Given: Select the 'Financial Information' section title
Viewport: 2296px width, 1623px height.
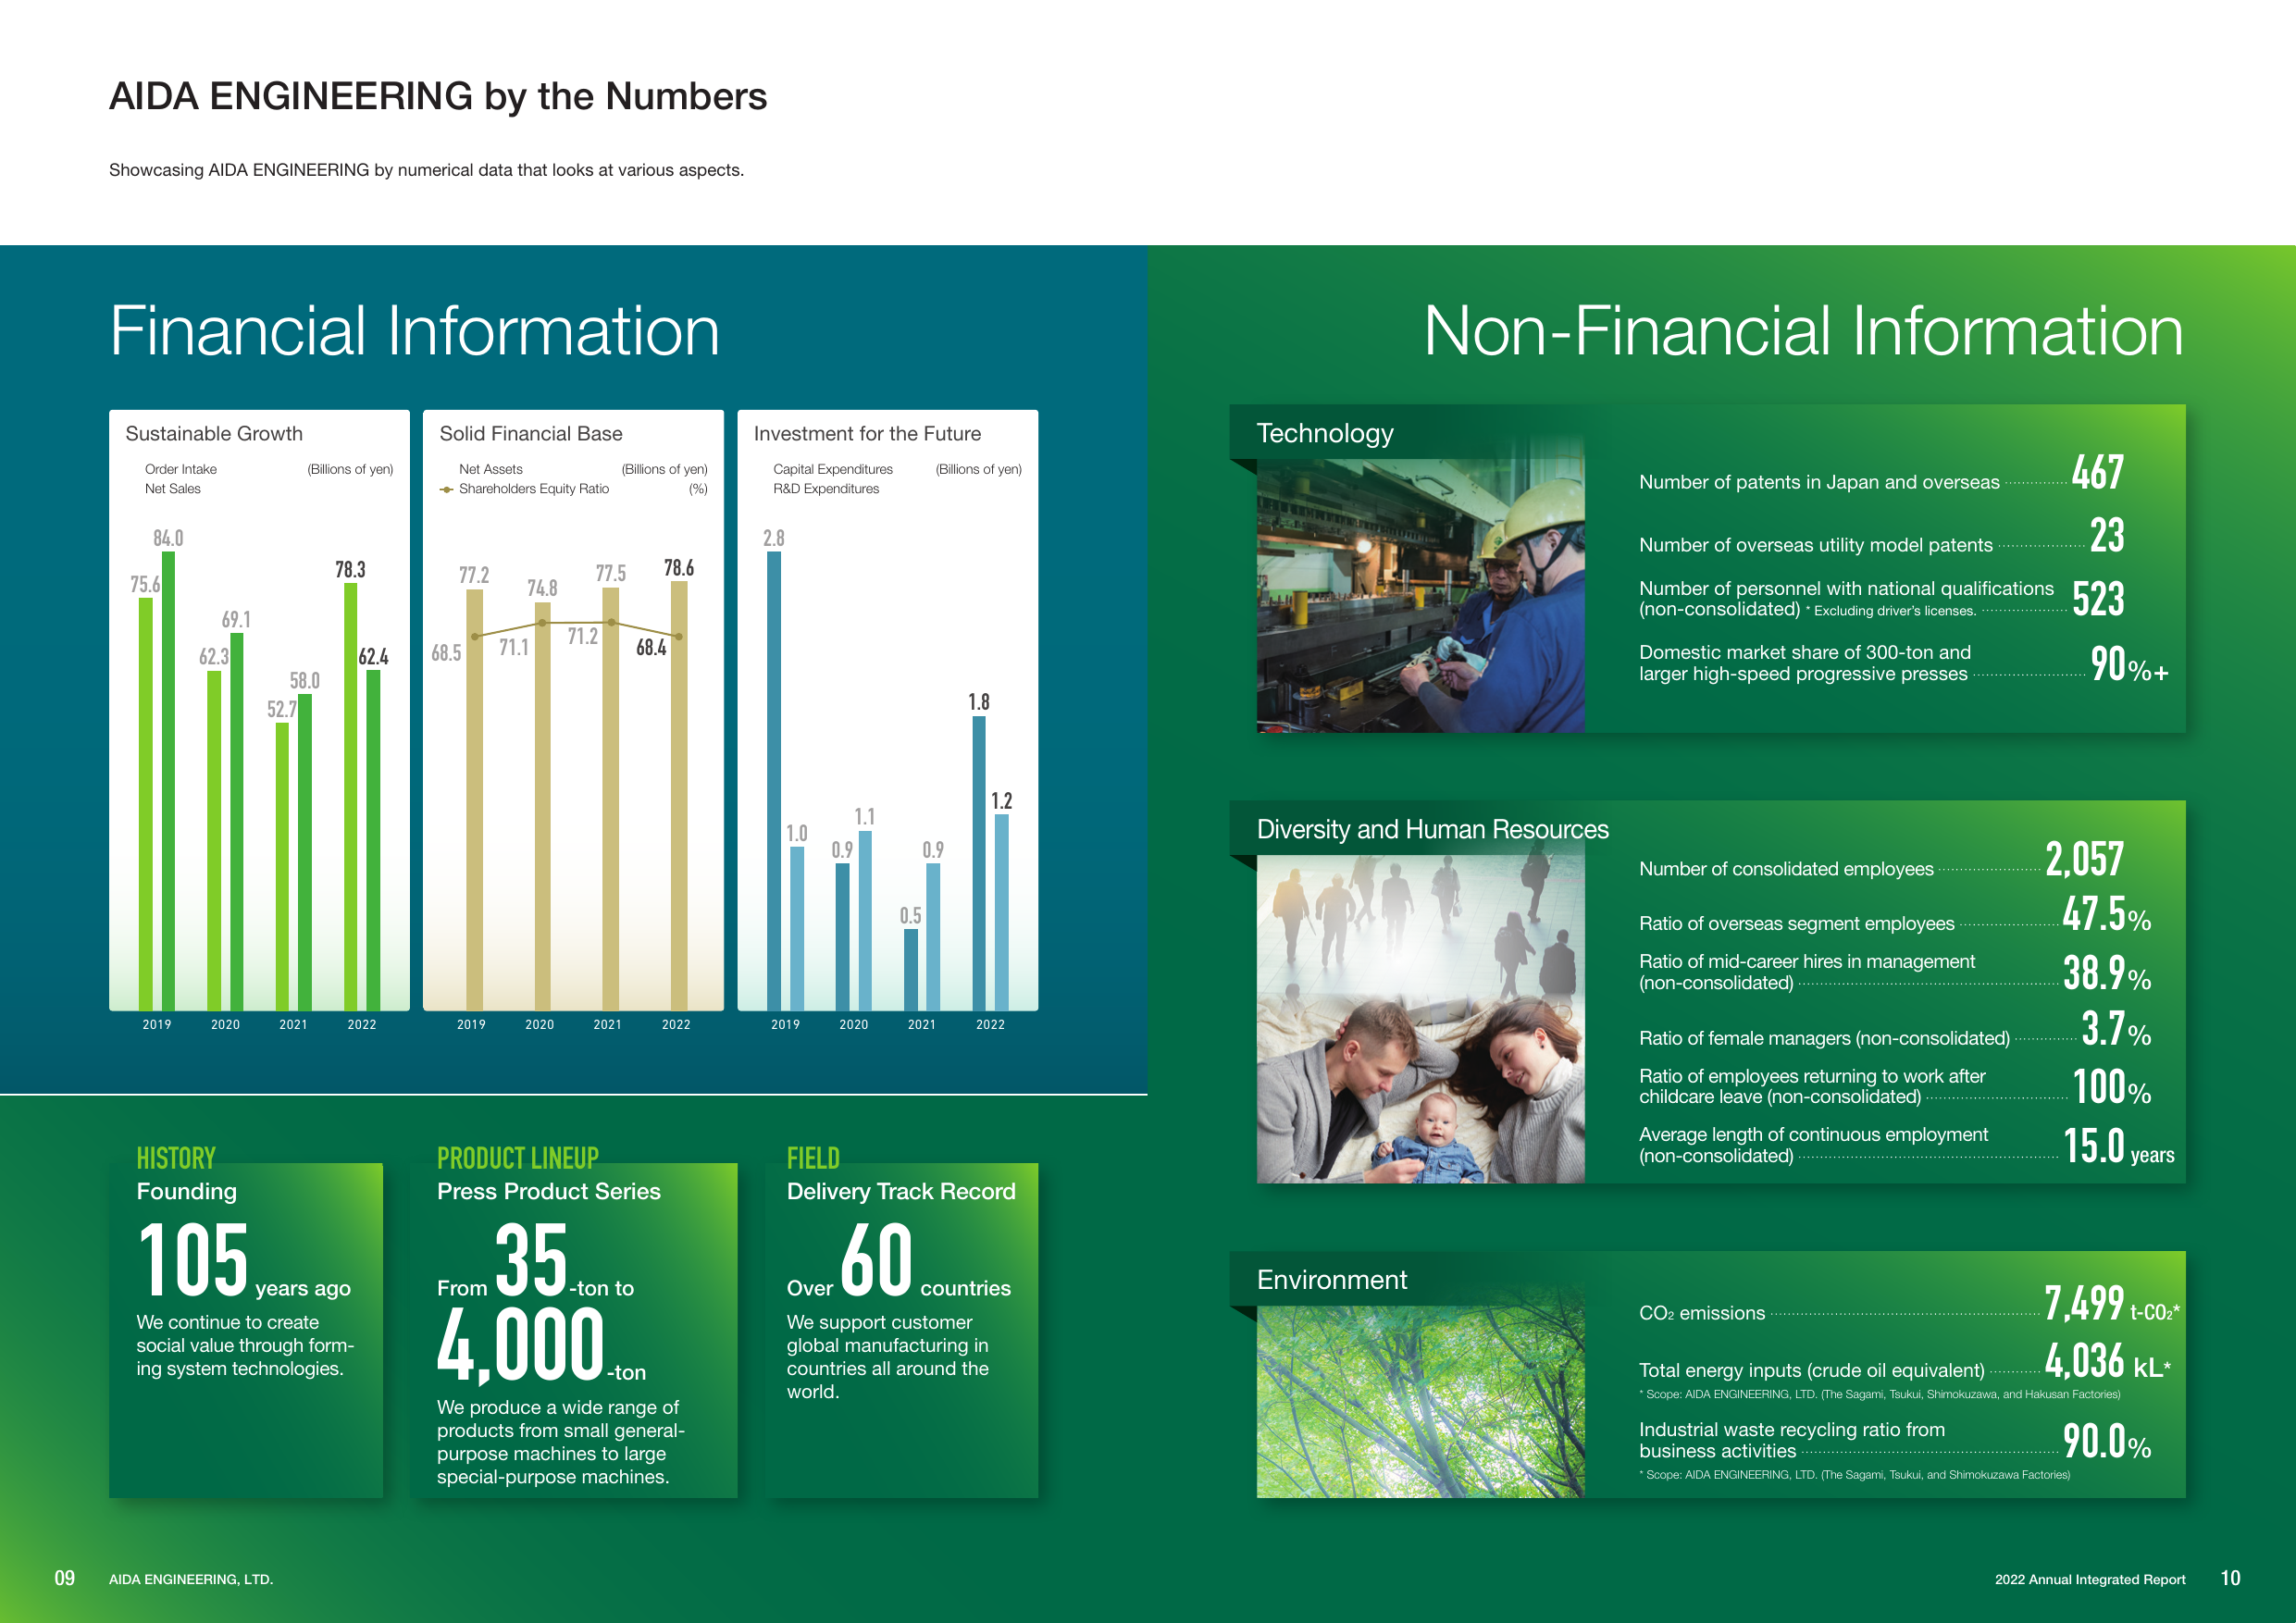Looking at the screenshot, I should coord(414,331).
